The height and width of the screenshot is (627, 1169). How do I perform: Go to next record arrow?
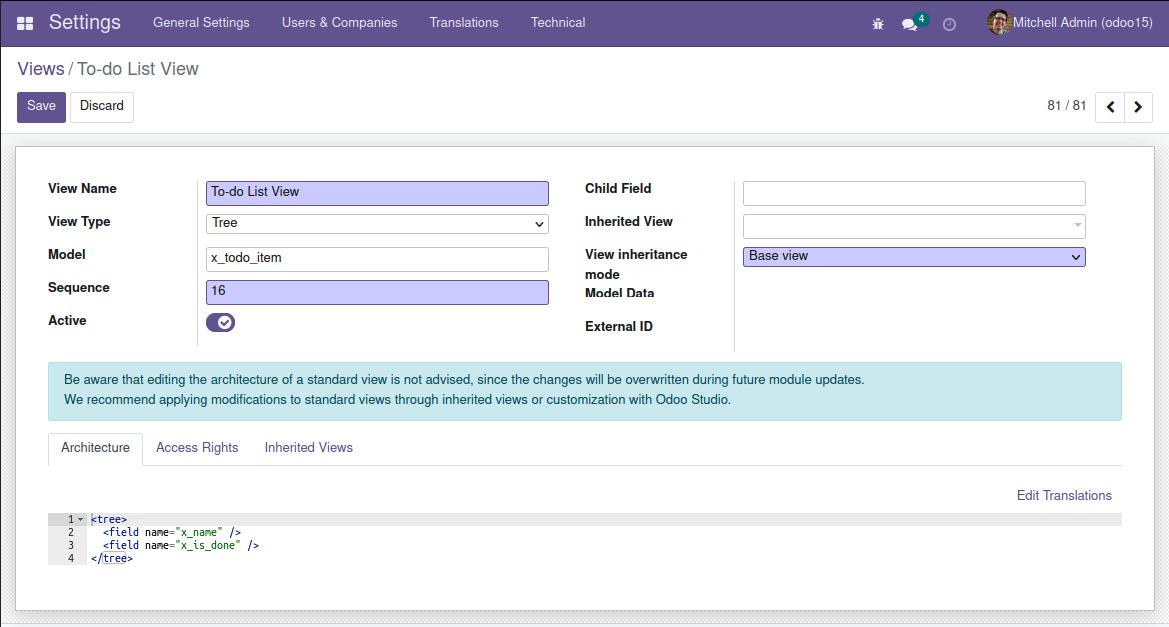click(1138, 107)
